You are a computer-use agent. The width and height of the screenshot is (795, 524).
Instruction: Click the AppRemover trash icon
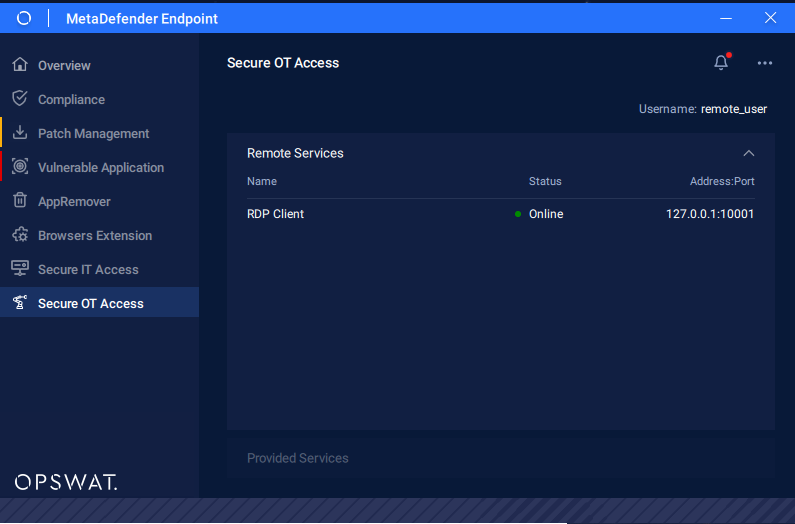pyautogui.click(x=20, y=200)
